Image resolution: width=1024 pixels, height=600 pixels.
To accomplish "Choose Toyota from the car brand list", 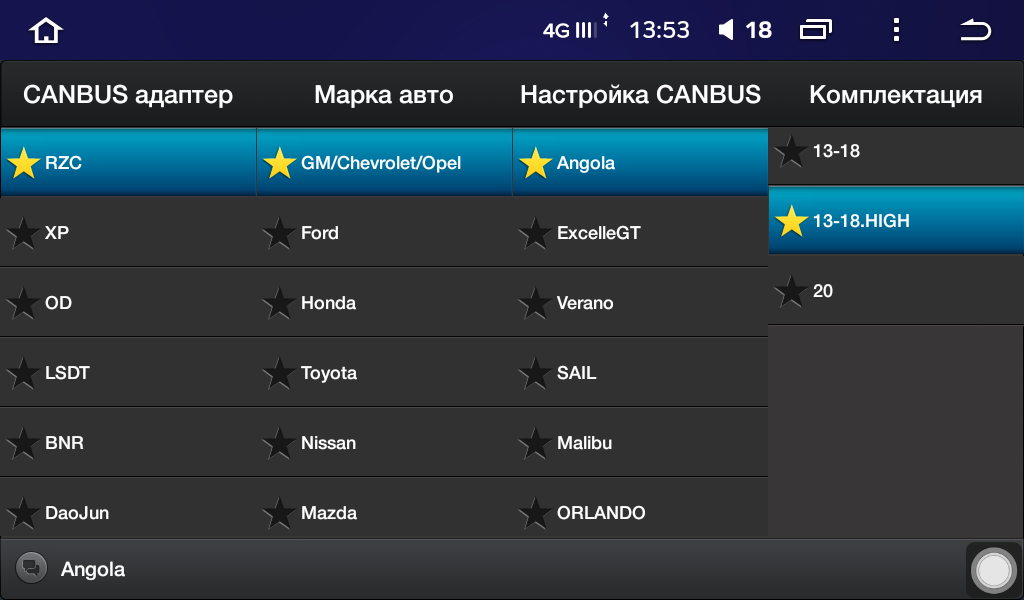I will pos(384,373).
